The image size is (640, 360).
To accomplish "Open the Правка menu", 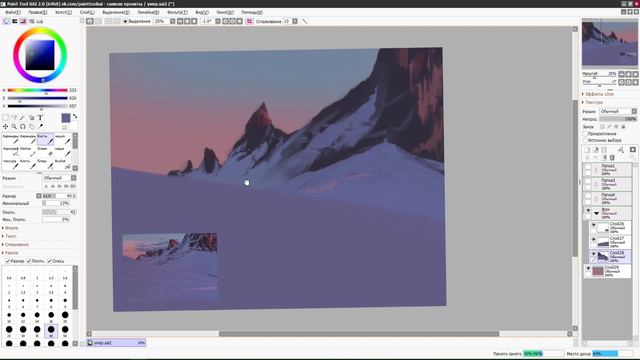I will [38, 12].
